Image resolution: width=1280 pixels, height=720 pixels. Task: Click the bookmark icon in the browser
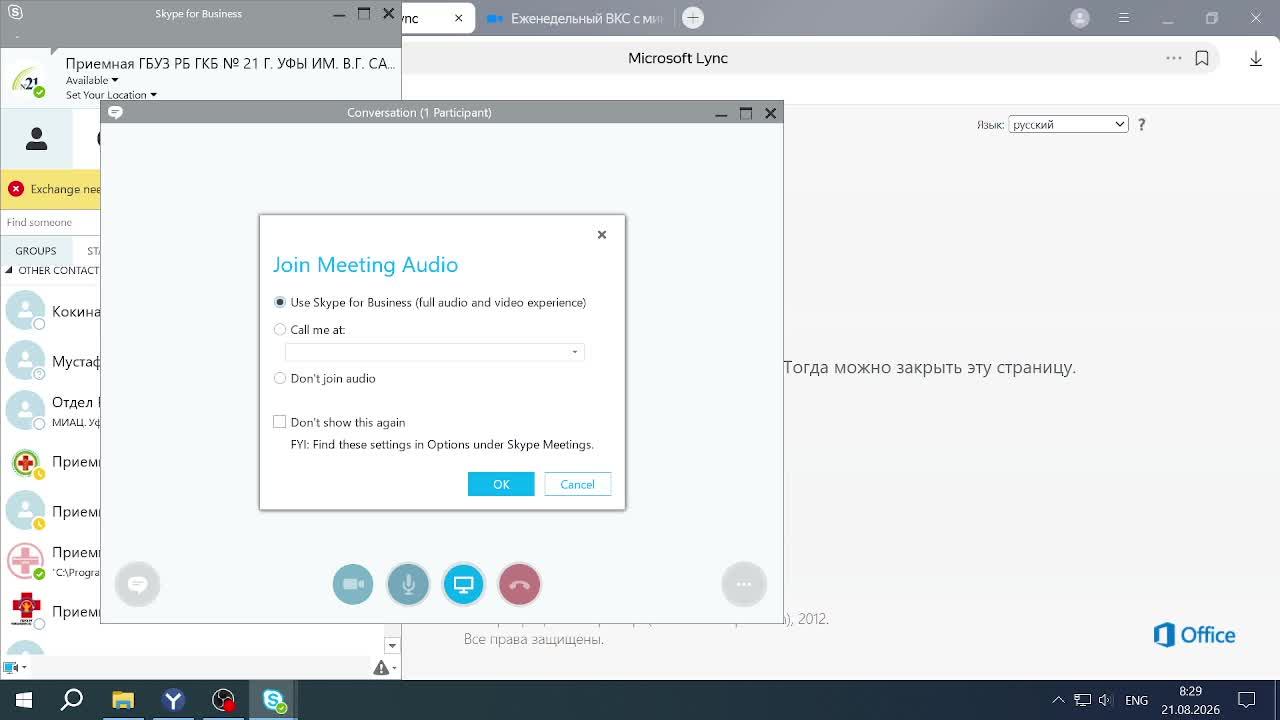click(1202, 58)
